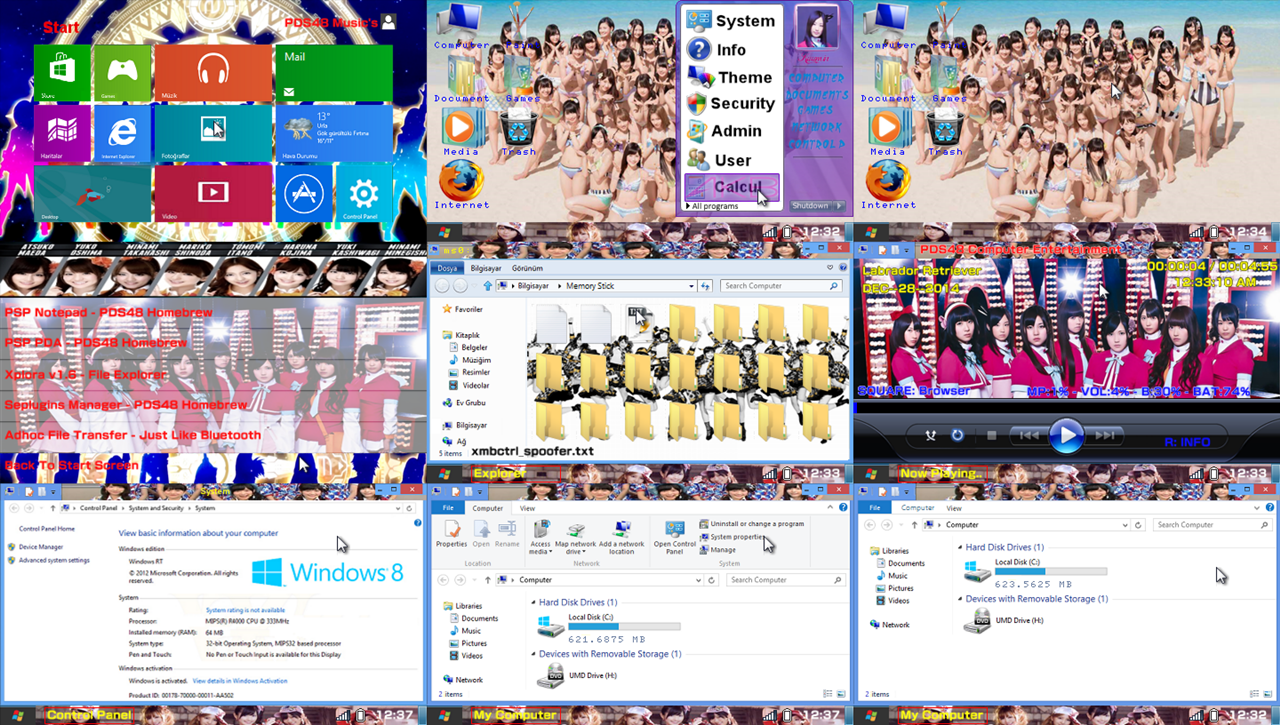This screenshot has height=725, width=1280.
Task: Seek using the media player progress bar
Action: (x=1066, y=407)
